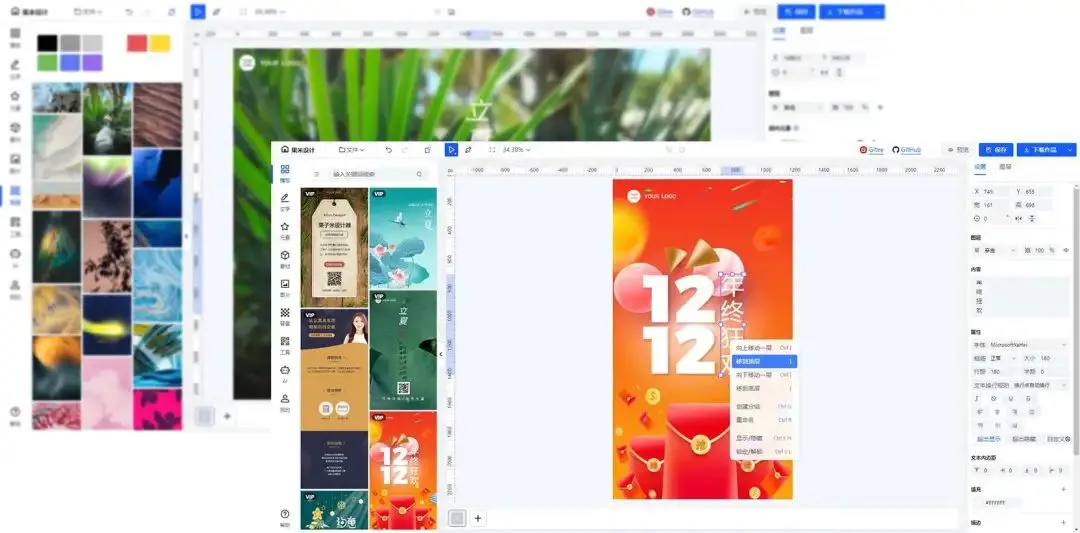
Task: Choose highlighted 'move to top' context menu item
Action: (x=763, y=361)
